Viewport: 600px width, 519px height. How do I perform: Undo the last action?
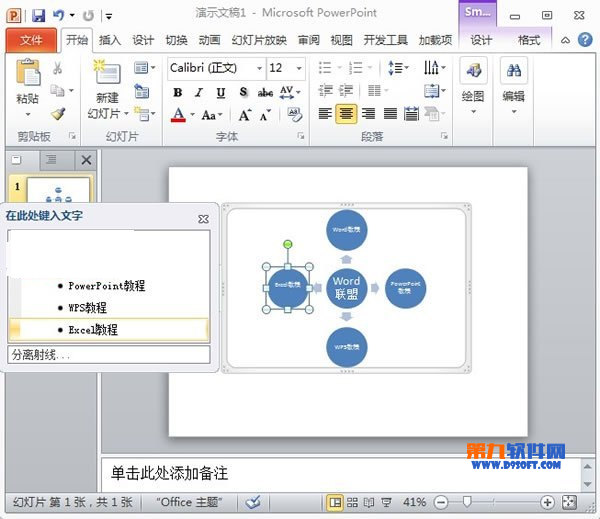click(58, 15)
